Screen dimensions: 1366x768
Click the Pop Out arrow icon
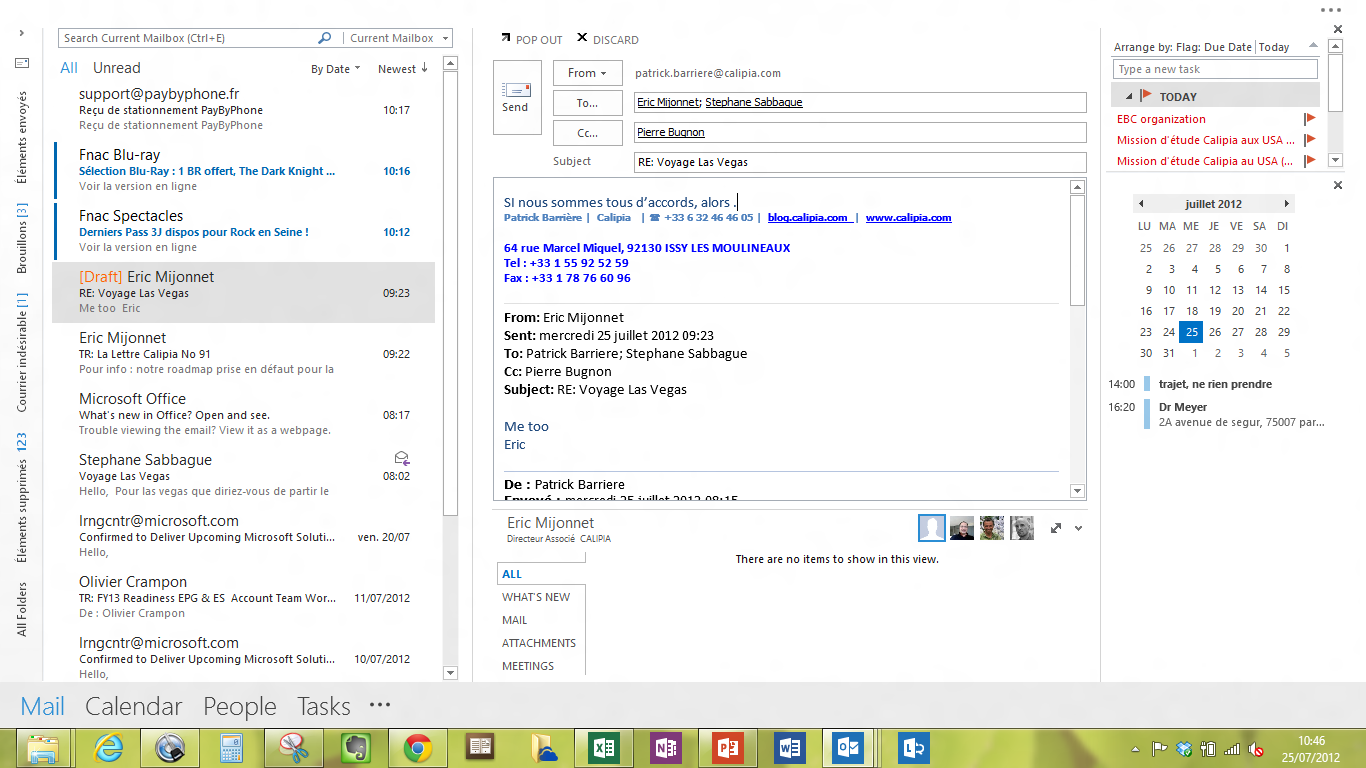pyautogui.click(x=506, y=39)
